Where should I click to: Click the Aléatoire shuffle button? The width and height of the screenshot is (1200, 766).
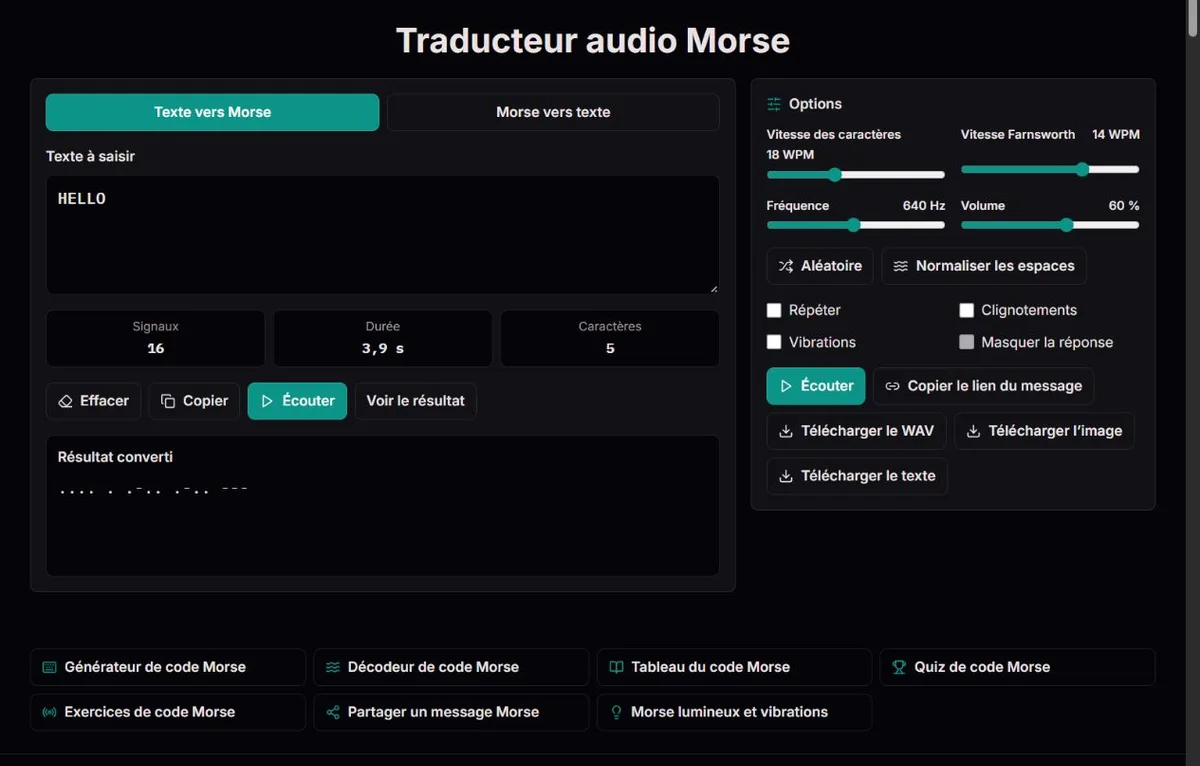click(x=820, y=266)
